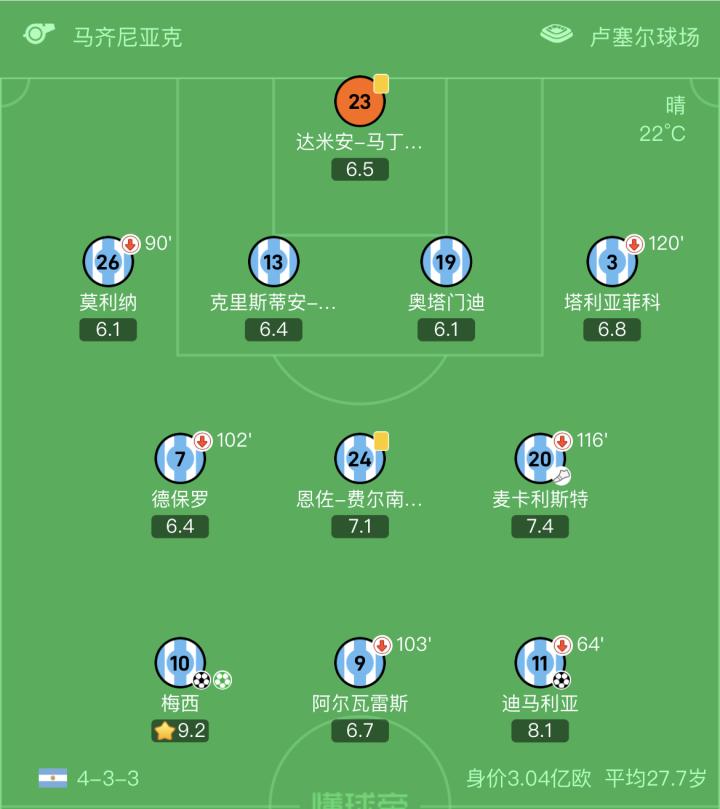Click the 8.1 rating badge for 迪马利亚
The width and height of the screenshot is (720, 809).
click(x=540, y=731)
